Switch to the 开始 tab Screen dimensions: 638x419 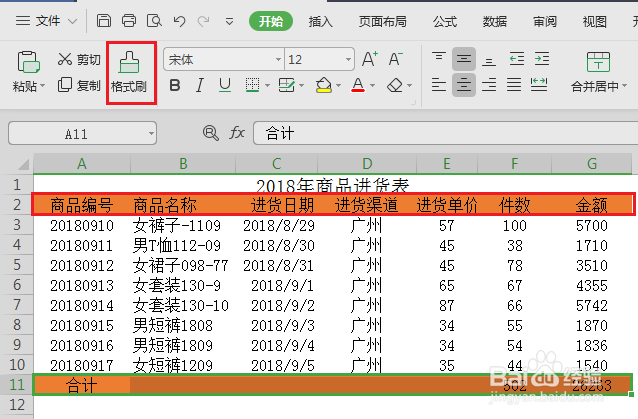(x=271, y=21)
